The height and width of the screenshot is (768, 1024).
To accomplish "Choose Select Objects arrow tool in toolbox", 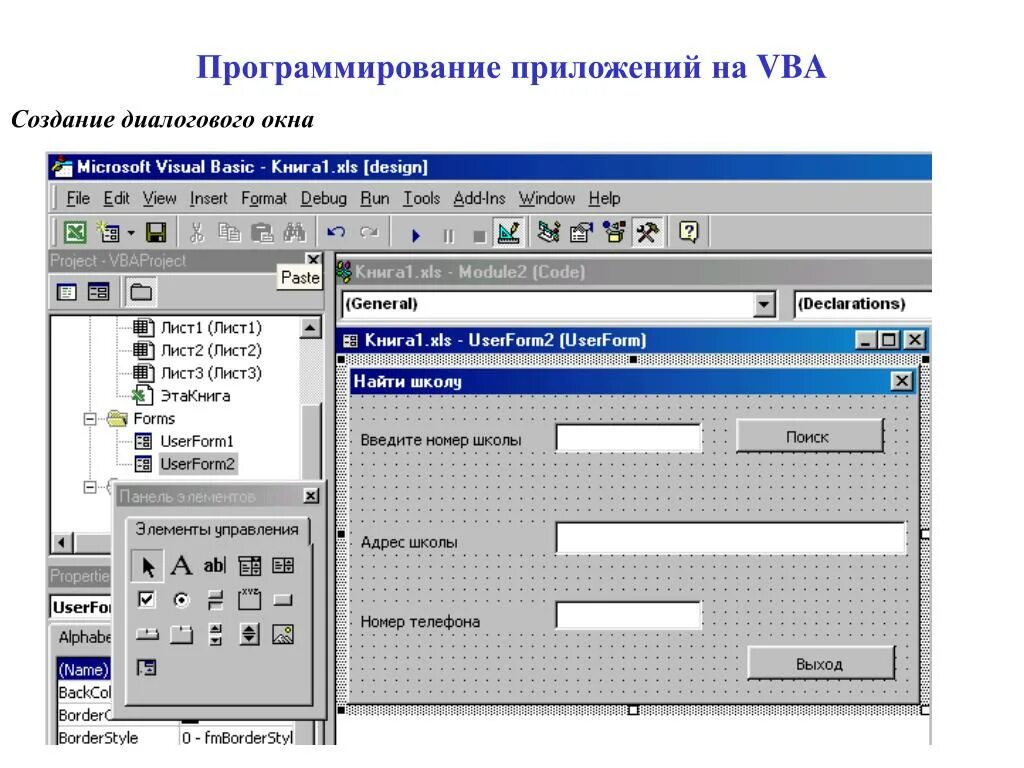I will pyautogui.click(x=148, y=566).
